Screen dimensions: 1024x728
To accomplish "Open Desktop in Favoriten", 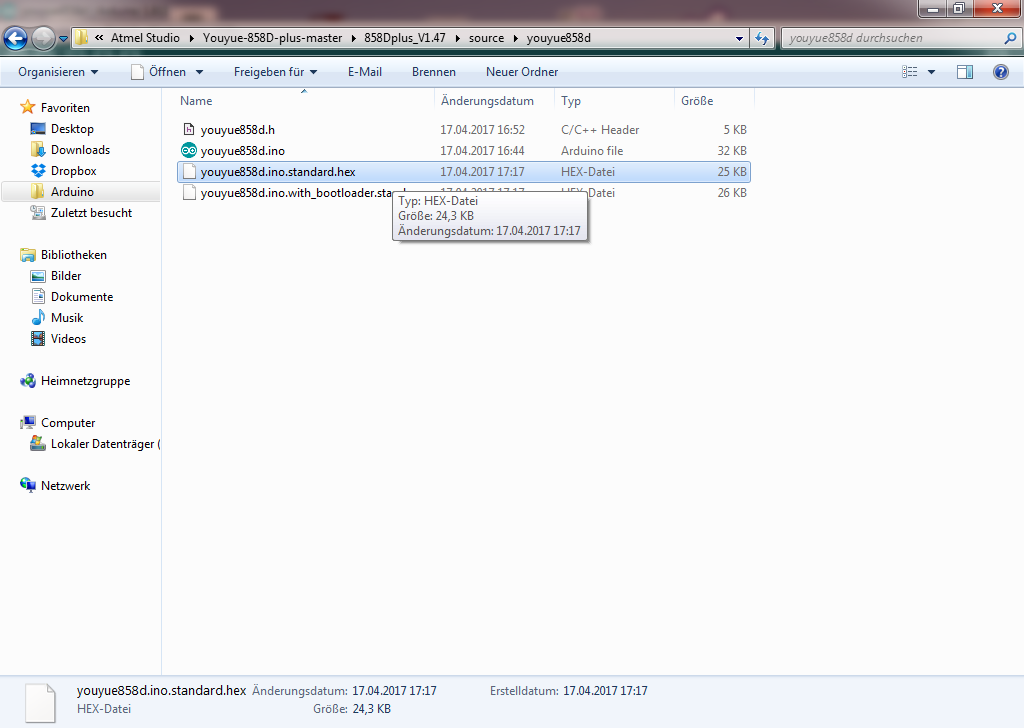I will pos(72,129).
